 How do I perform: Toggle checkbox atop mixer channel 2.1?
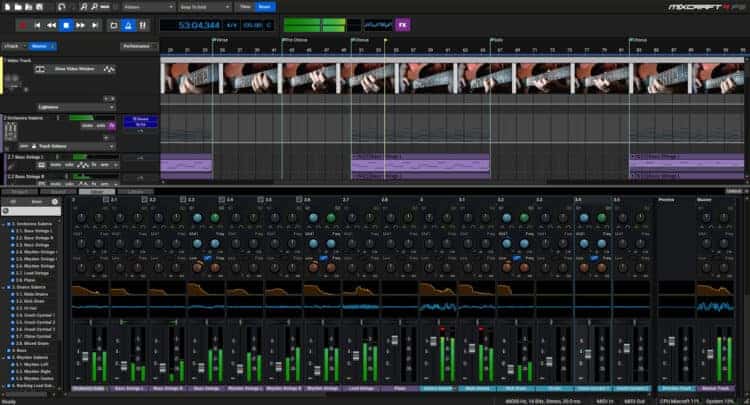(106, 199)
